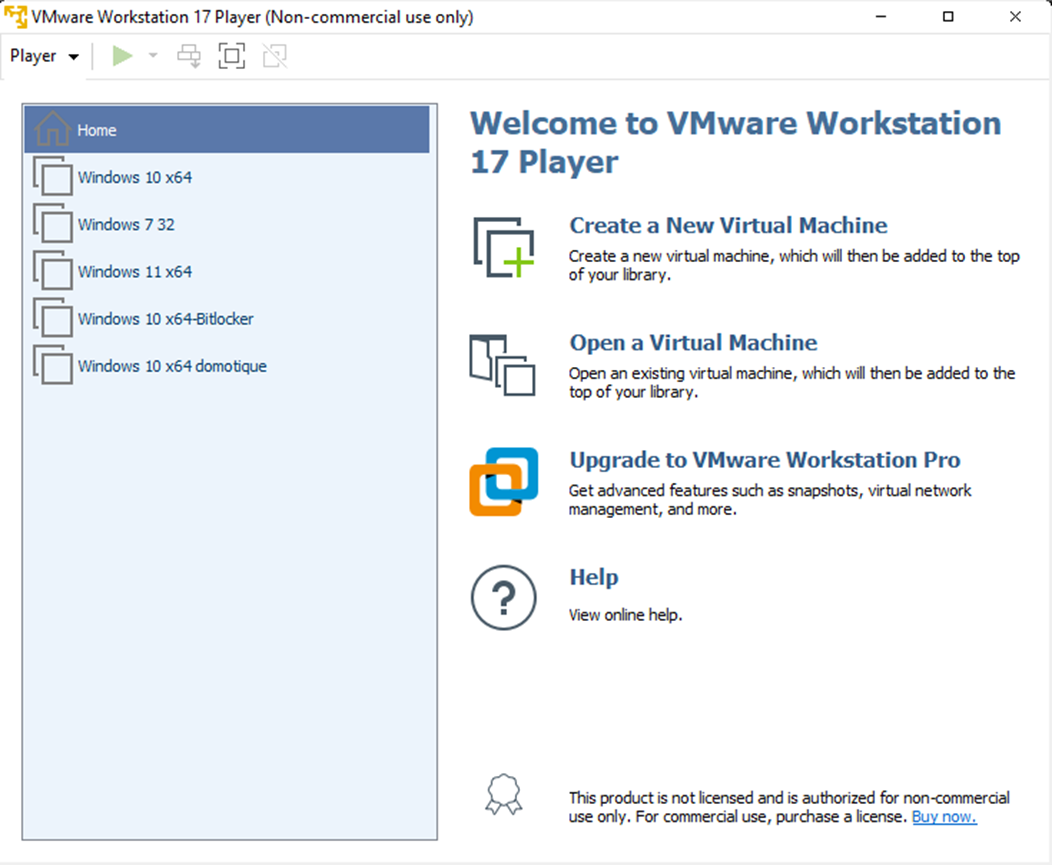Enter full screen mode via toolbar icon
Screen dimensions: 1052x865
coord(231,56)
